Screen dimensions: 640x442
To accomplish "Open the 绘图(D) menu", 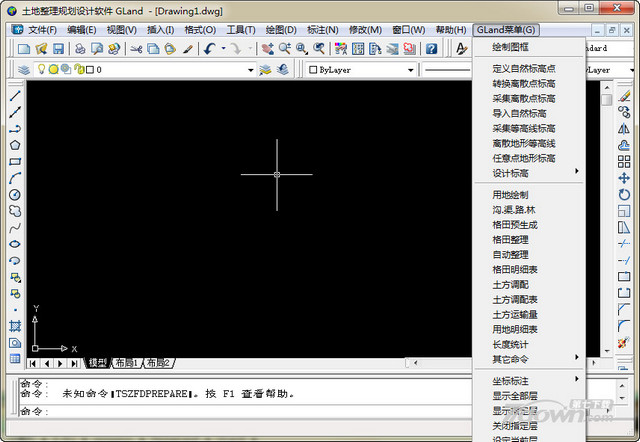I will [x=281, y=30].
